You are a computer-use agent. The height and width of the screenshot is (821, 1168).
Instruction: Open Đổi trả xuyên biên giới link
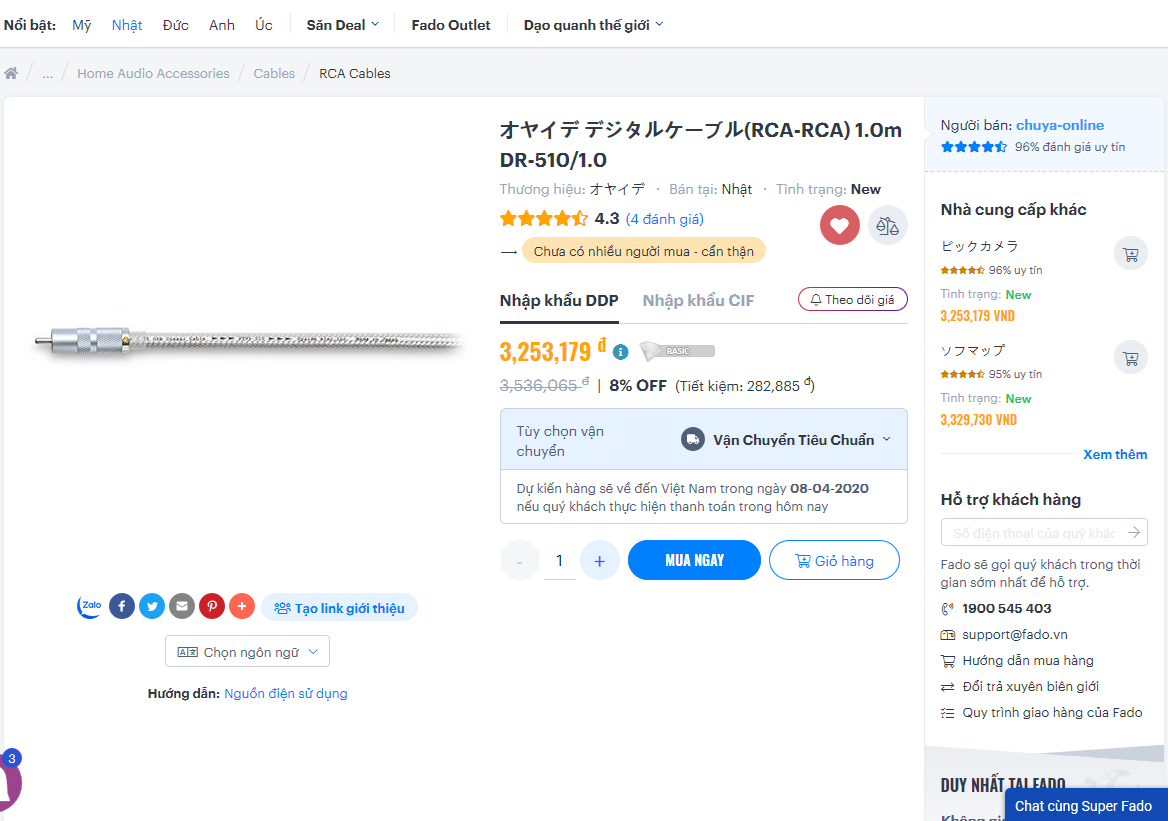pos(1030,686)
